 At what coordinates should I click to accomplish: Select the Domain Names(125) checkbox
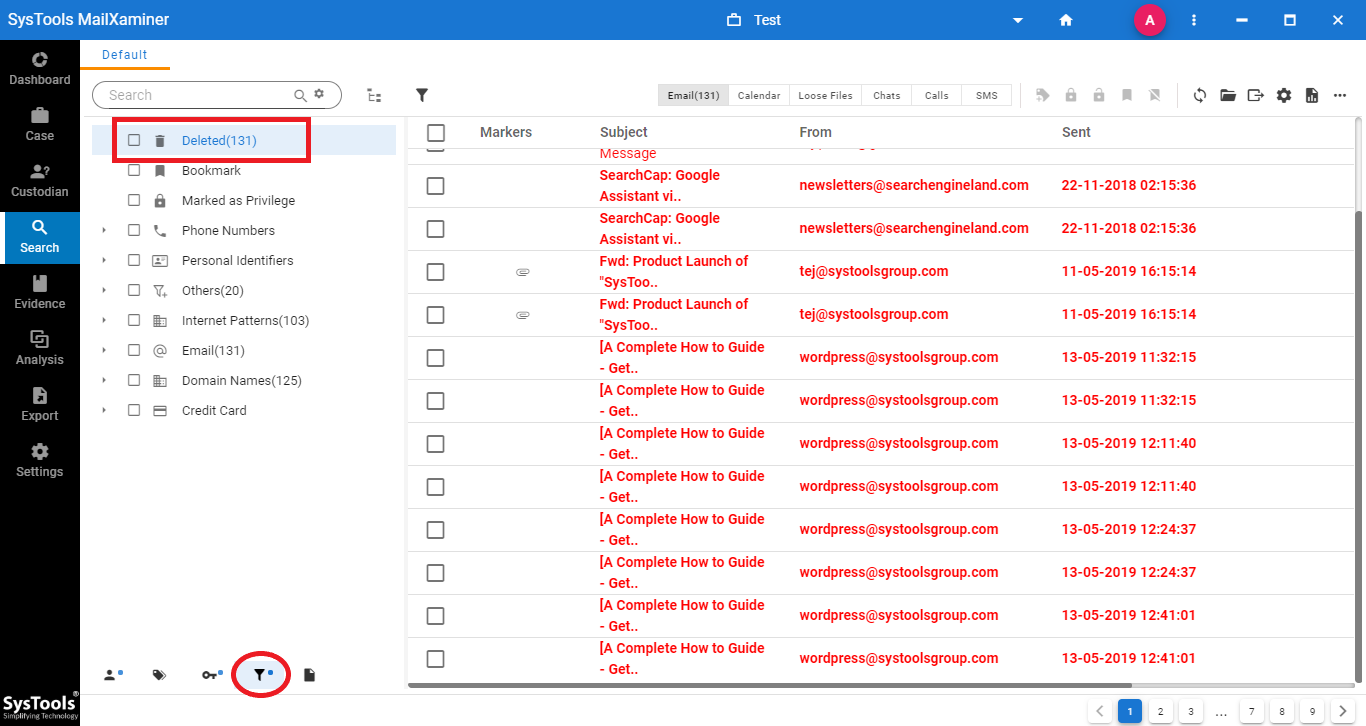134,380
